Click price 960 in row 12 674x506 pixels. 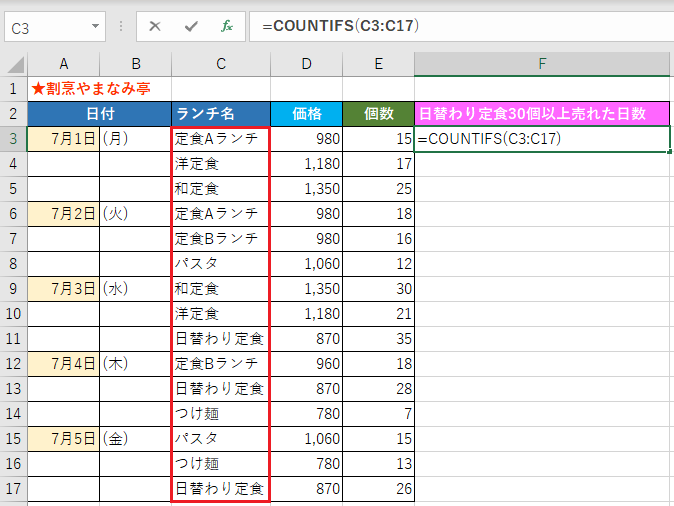click(x=306, y=364)
